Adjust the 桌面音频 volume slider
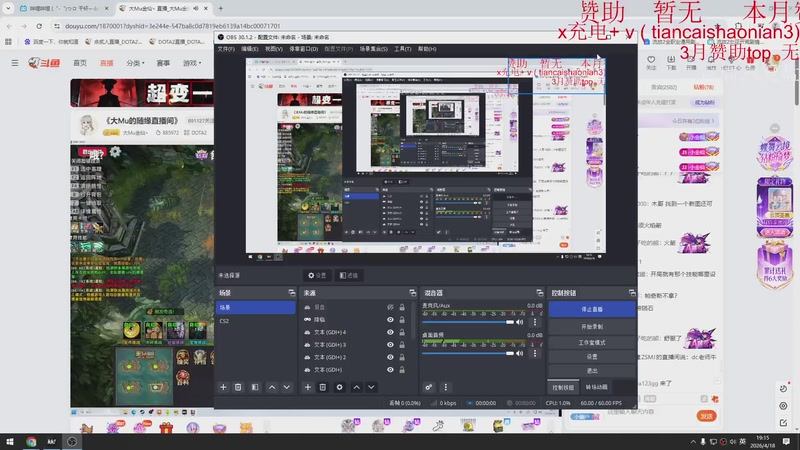Viewport: 800px width, 450px height. [x=468, y=353]
